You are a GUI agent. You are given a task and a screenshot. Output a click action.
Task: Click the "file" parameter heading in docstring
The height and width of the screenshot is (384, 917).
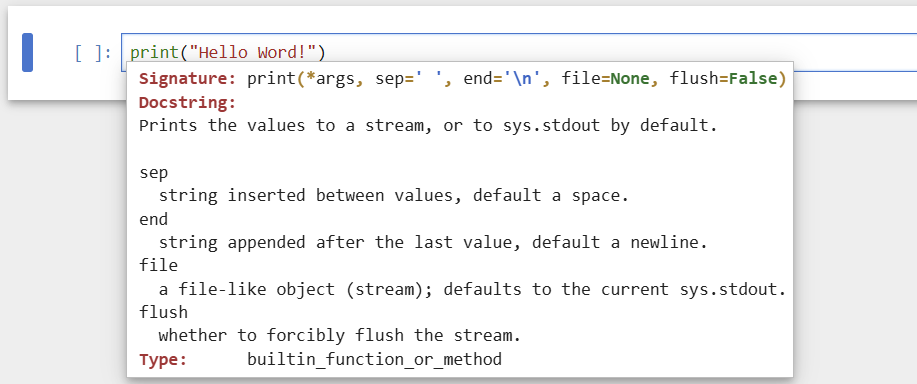point(158,265)
